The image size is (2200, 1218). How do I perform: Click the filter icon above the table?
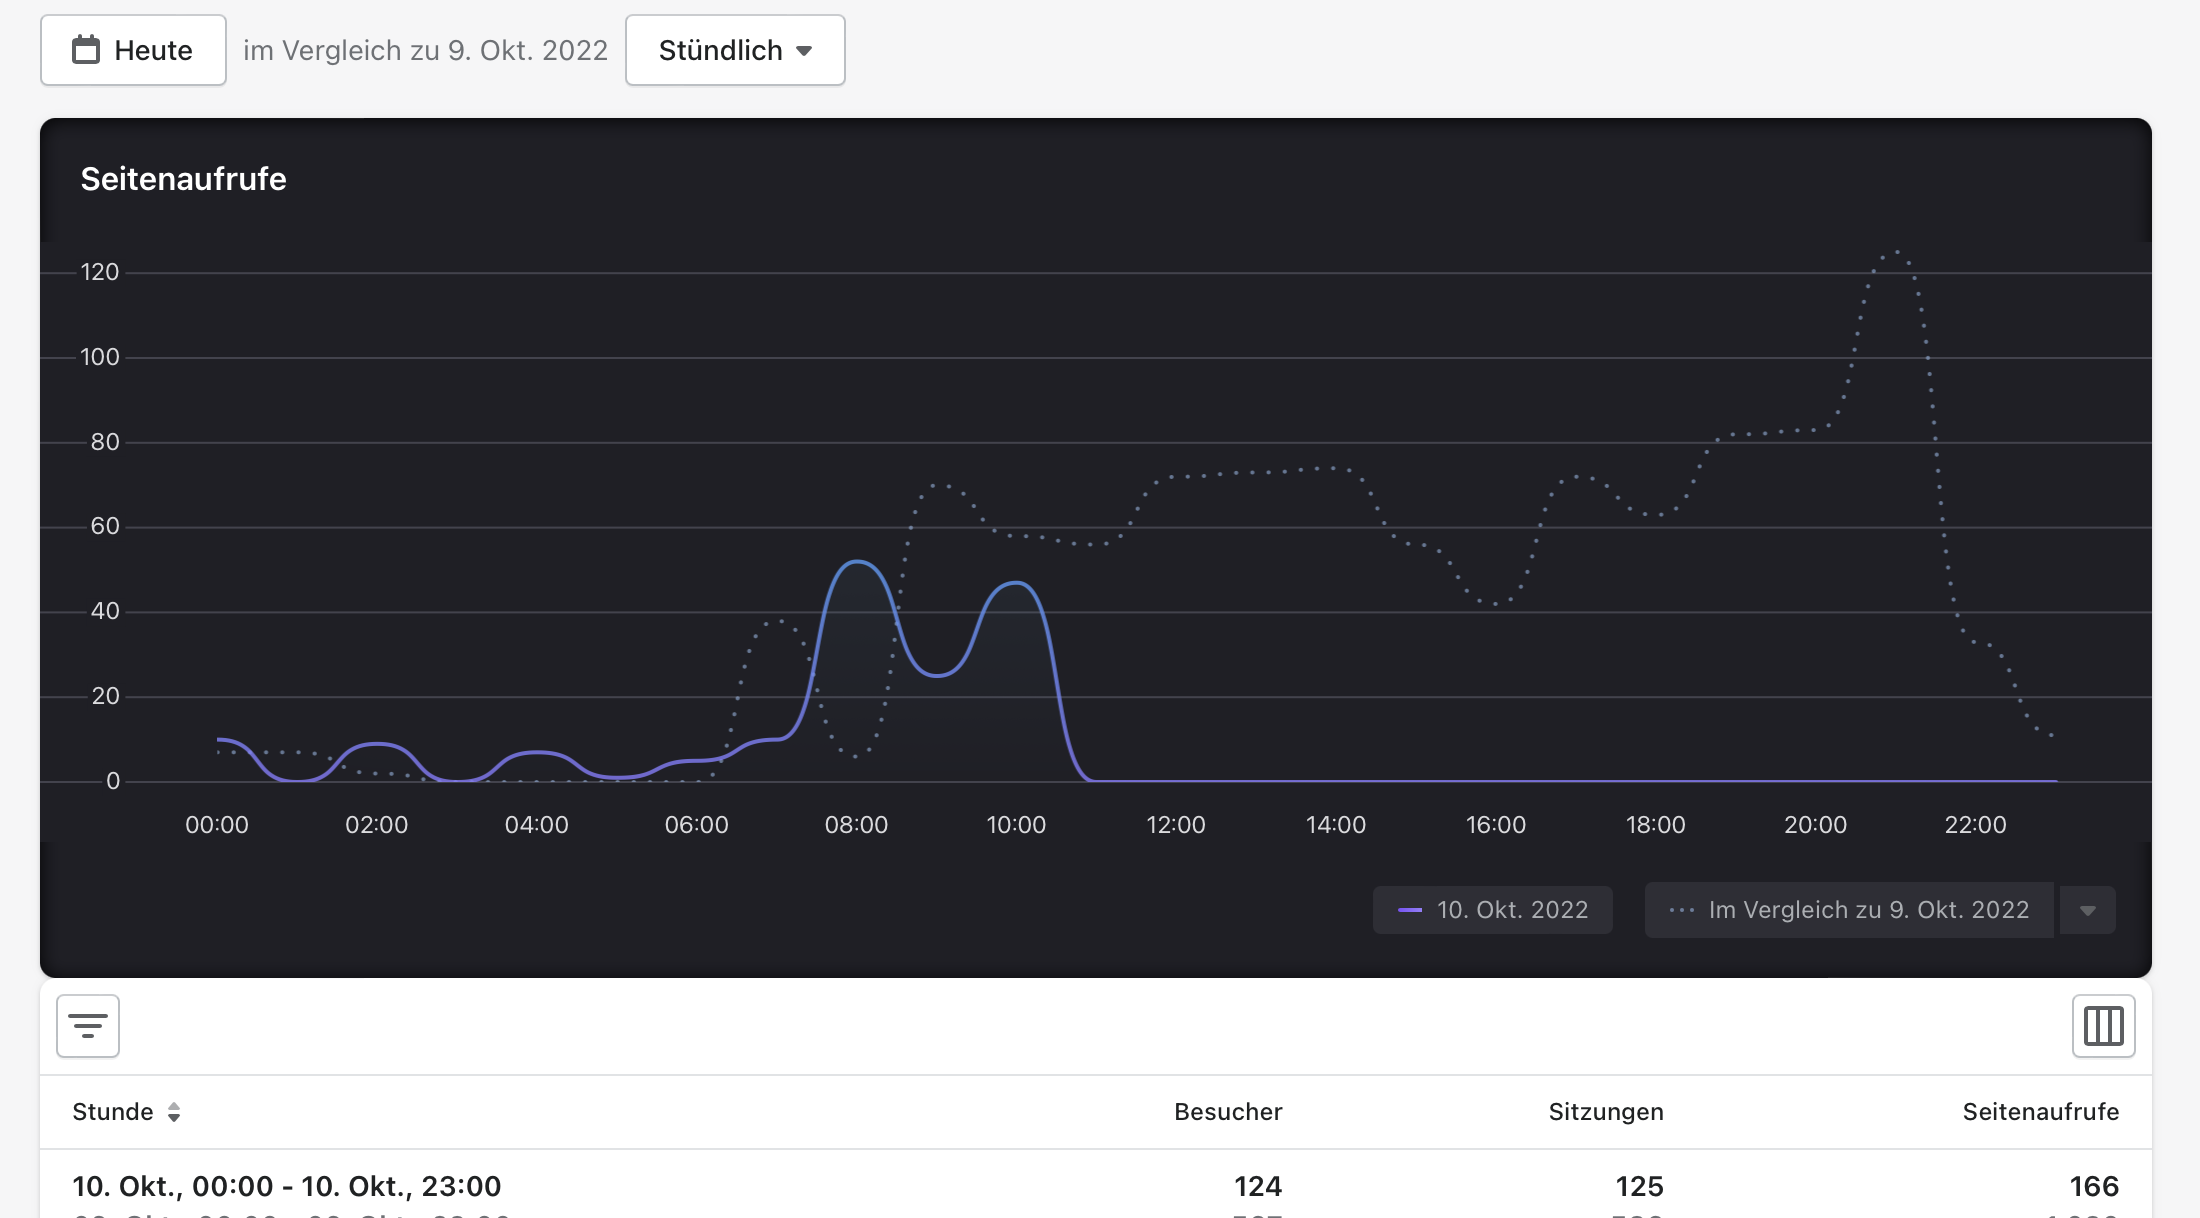(88, 1026)
